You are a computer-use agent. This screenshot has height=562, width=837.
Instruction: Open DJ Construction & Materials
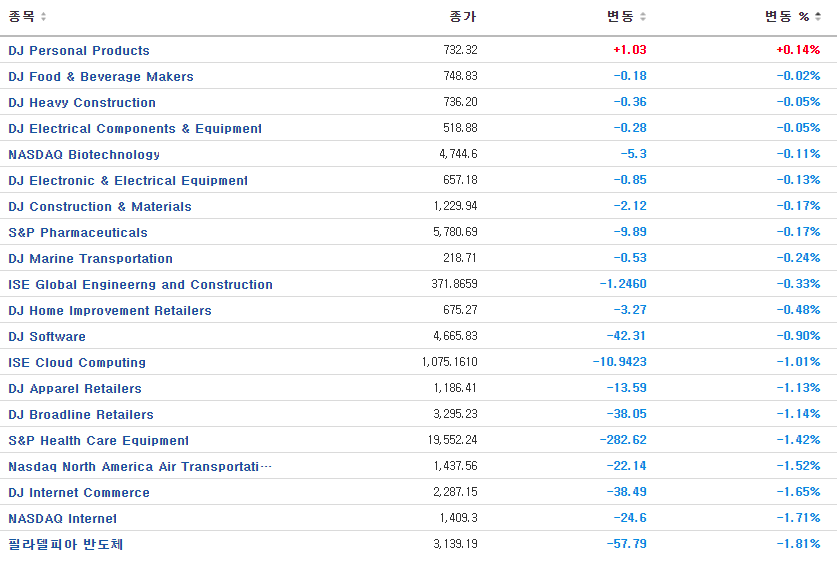point(100,207)
